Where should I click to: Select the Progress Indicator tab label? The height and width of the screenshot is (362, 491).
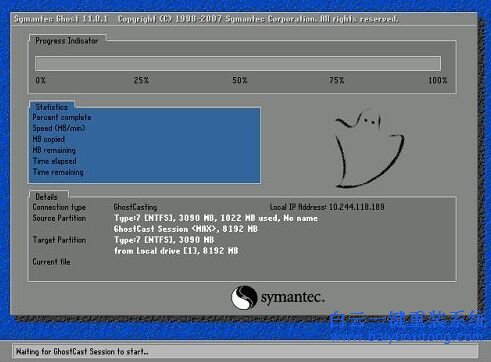point(67,41)
